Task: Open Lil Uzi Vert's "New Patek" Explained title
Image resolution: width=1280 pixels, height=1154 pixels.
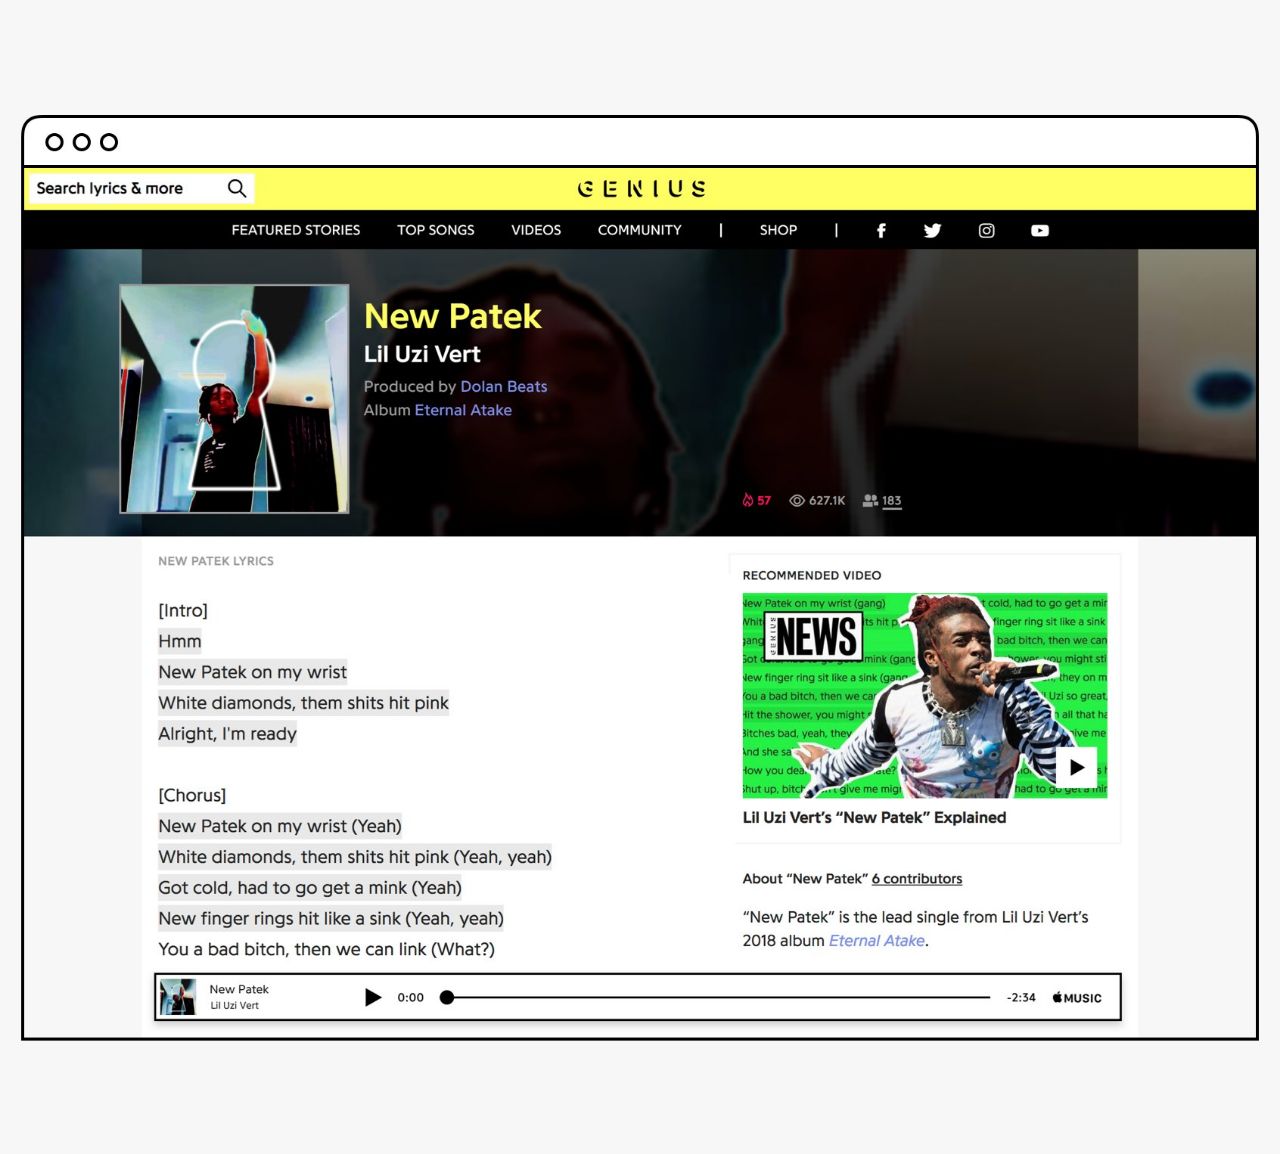Action: pos(874,817)
